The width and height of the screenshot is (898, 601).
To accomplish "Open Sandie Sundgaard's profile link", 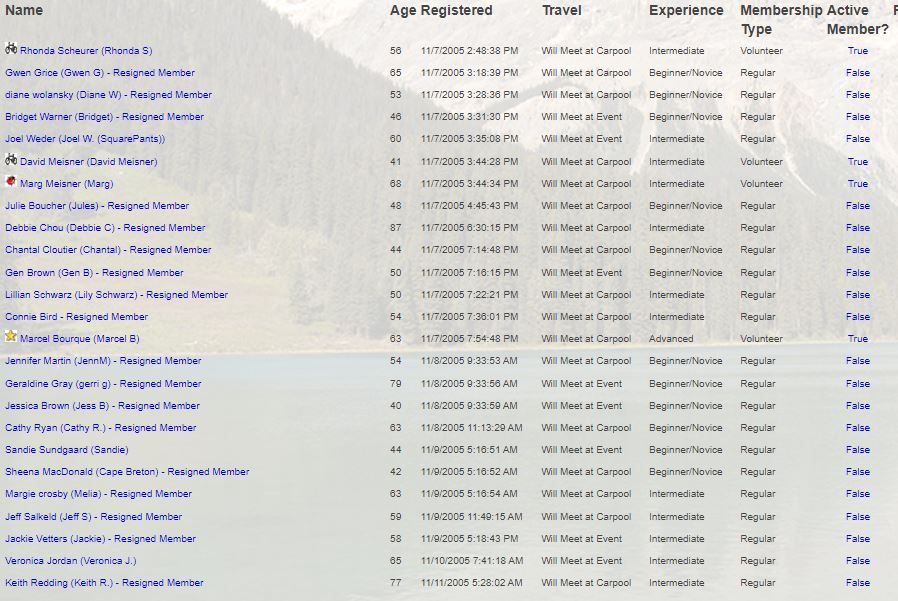I will pos(67,450).
